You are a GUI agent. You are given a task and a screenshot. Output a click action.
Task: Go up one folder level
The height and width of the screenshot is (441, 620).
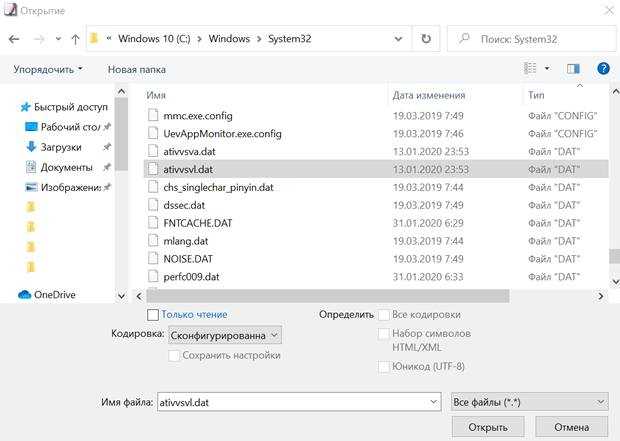point(75,39)
